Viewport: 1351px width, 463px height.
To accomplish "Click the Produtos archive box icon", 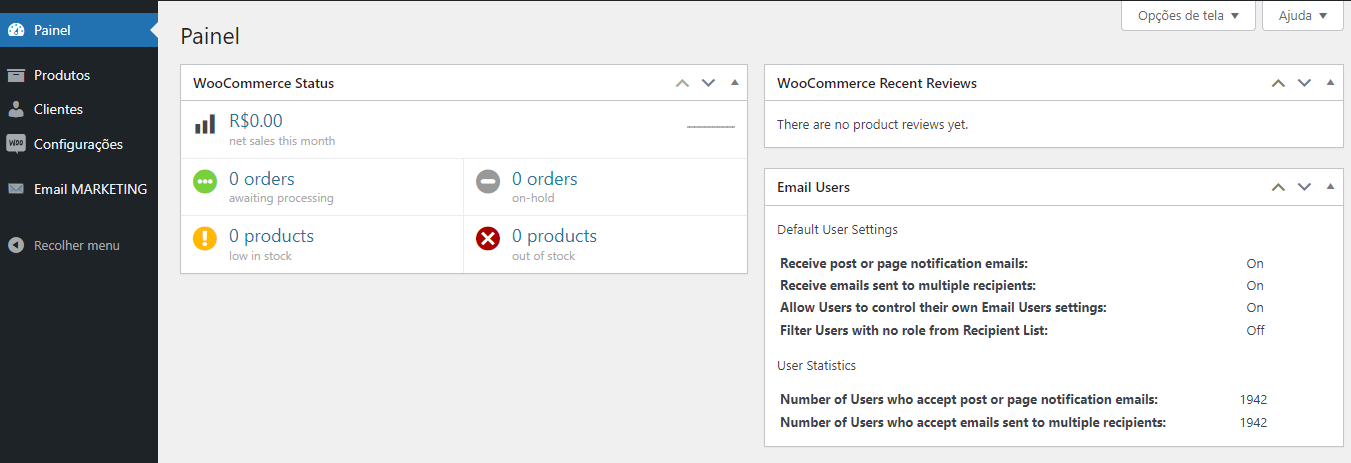I will pyautogui.click(x=16, y=75).
